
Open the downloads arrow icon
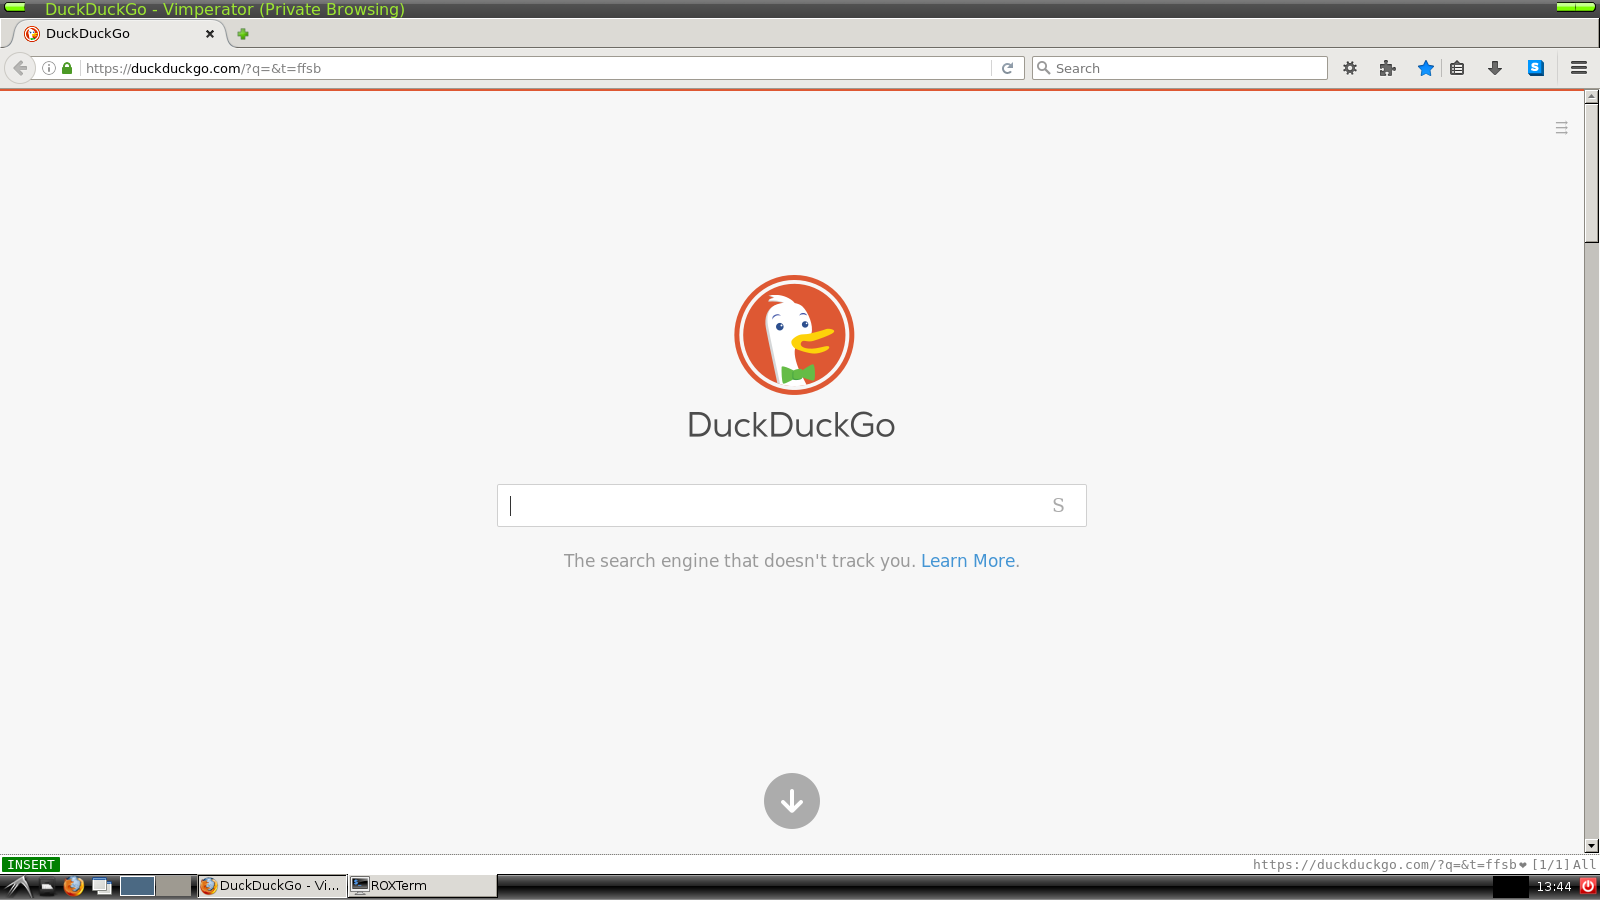(x=1495, y=68)
